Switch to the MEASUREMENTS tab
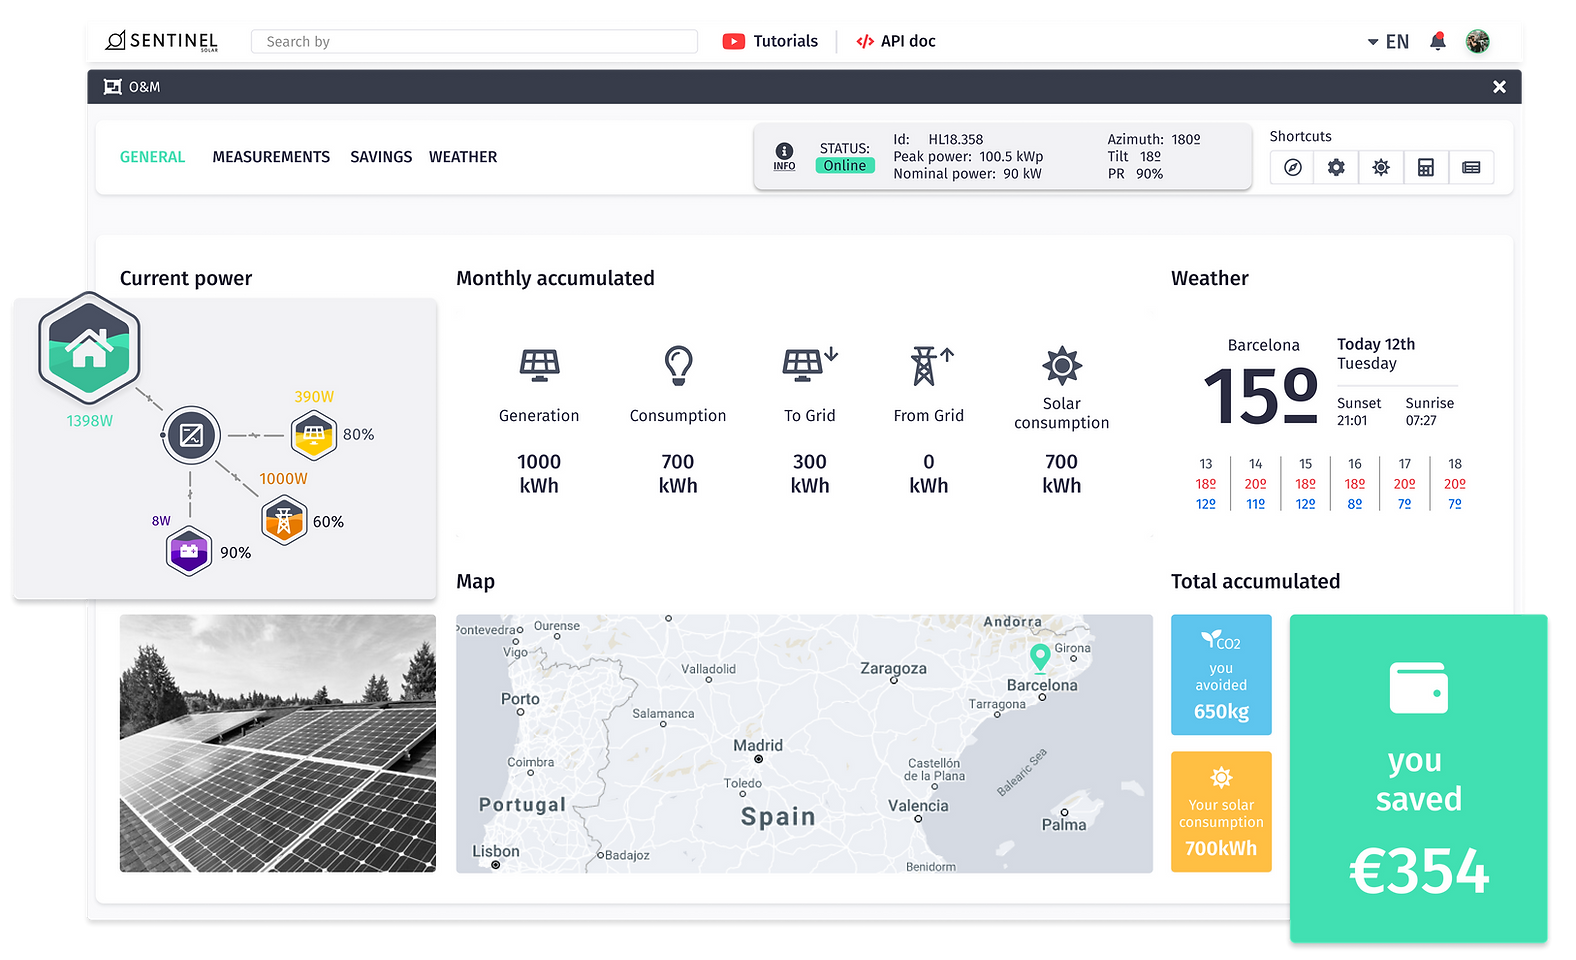The height and width of the screenshot is (960, 1576). pos(271,157)
